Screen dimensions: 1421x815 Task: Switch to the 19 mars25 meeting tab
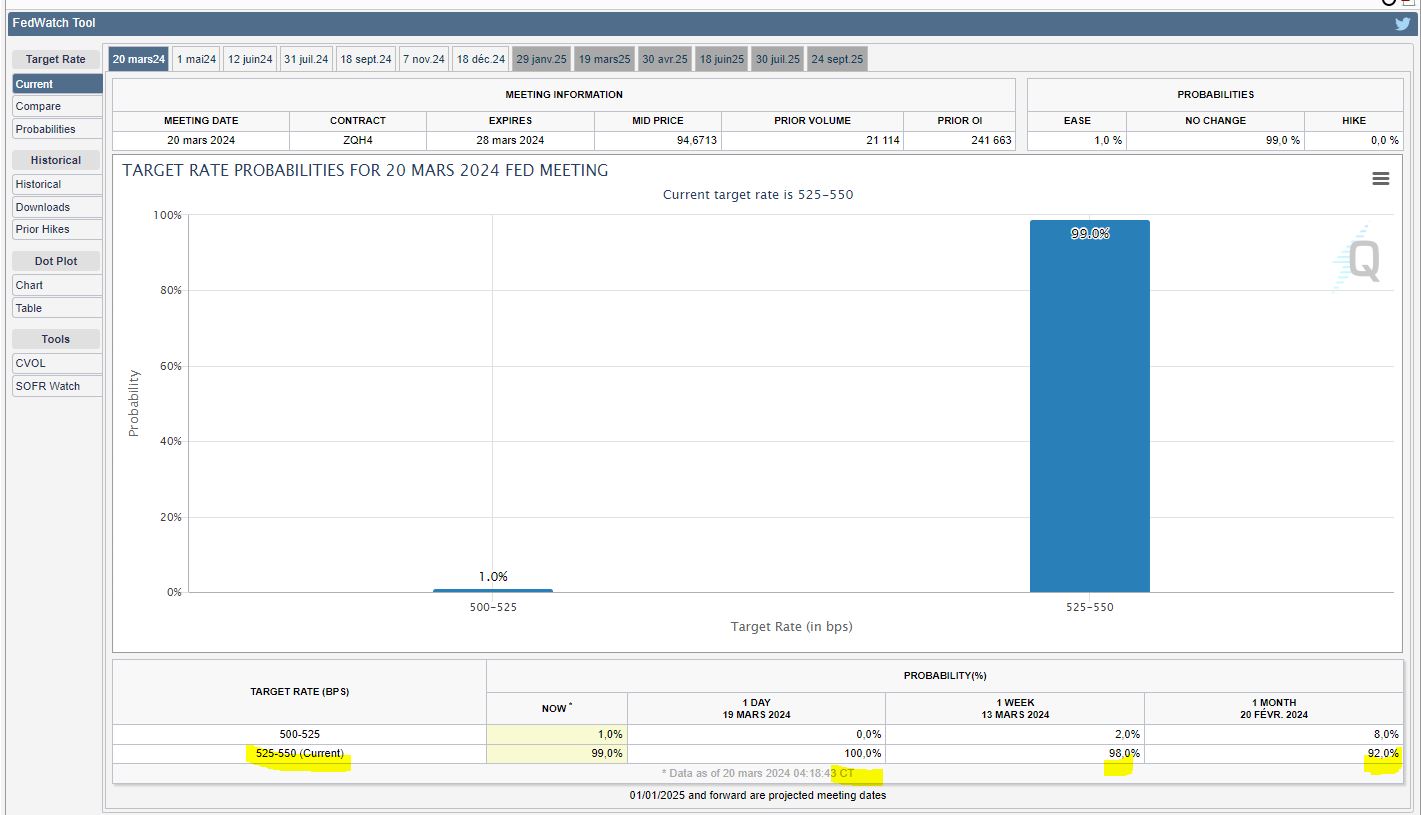coord(605,59)
